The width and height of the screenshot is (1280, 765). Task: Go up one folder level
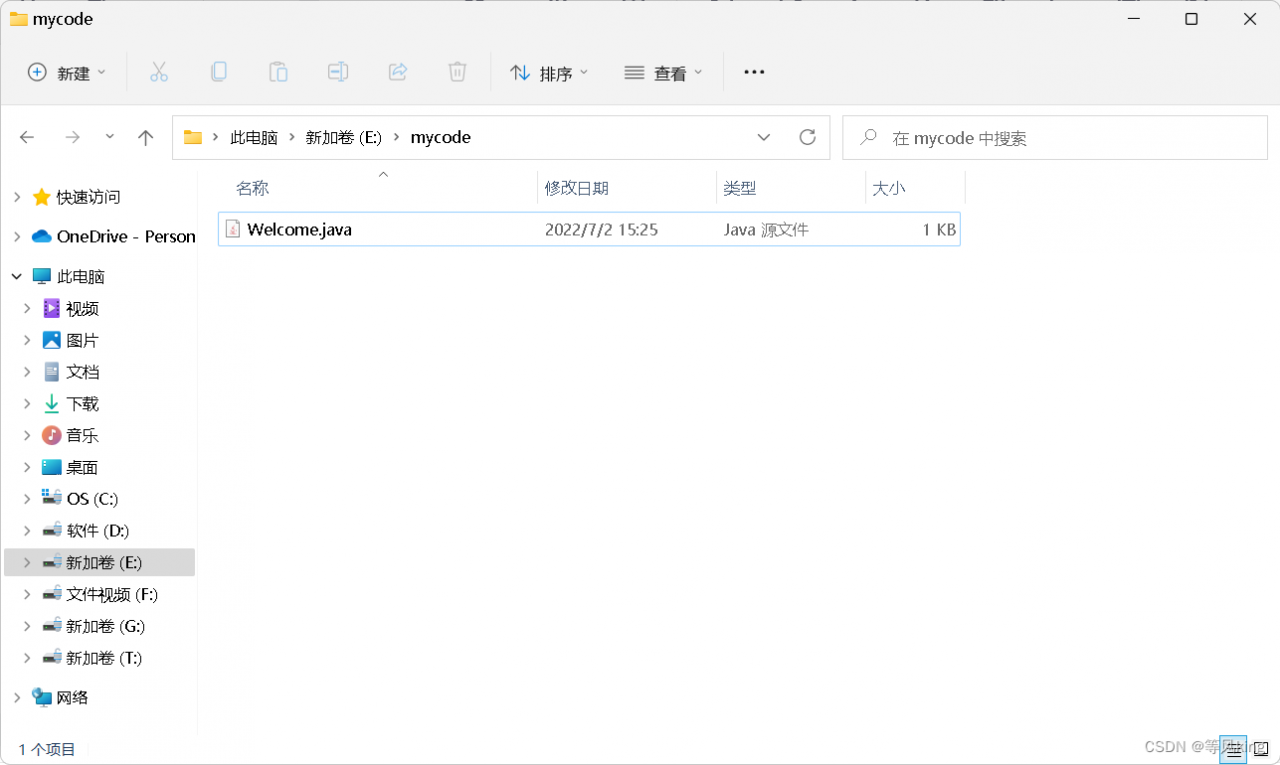pos(146,138)
